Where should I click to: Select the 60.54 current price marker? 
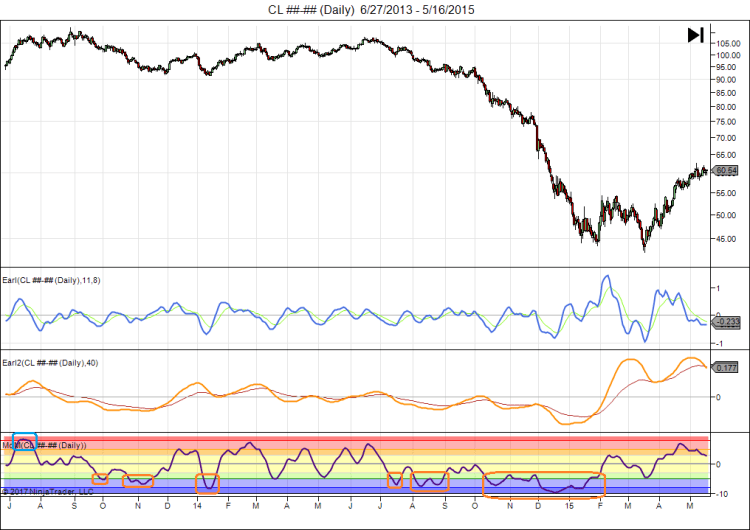click(x=726, y=171)
